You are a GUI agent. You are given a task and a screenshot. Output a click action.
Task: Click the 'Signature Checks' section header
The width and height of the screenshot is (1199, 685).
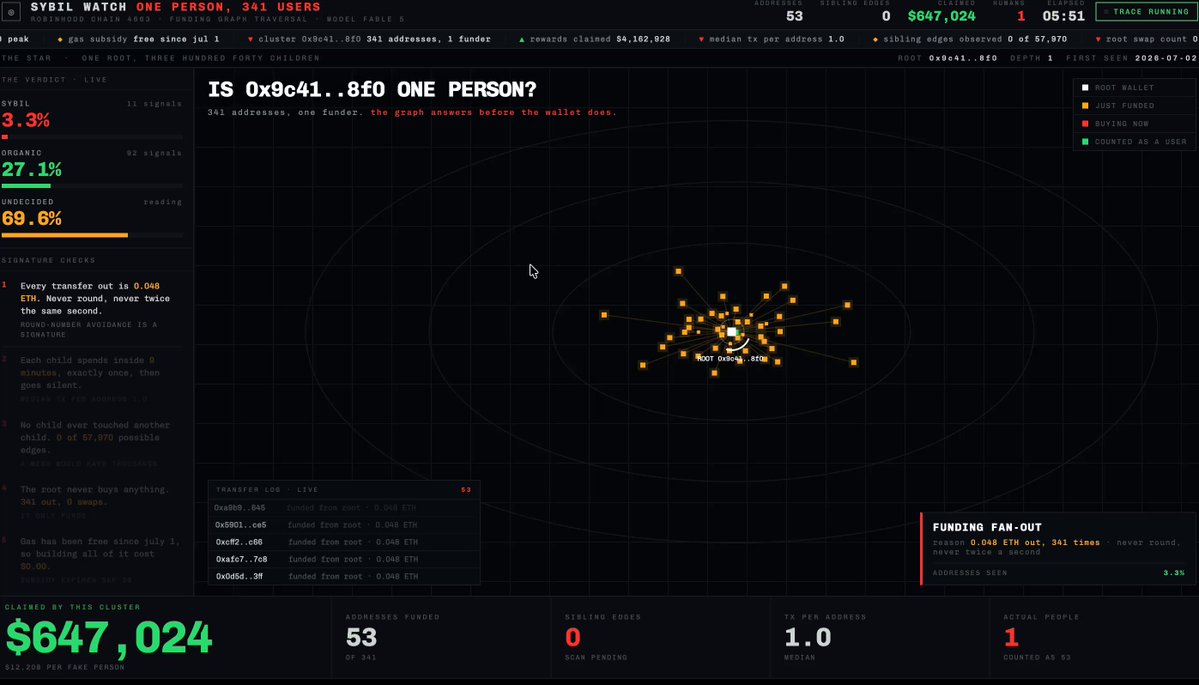click(x=48, y=260)
